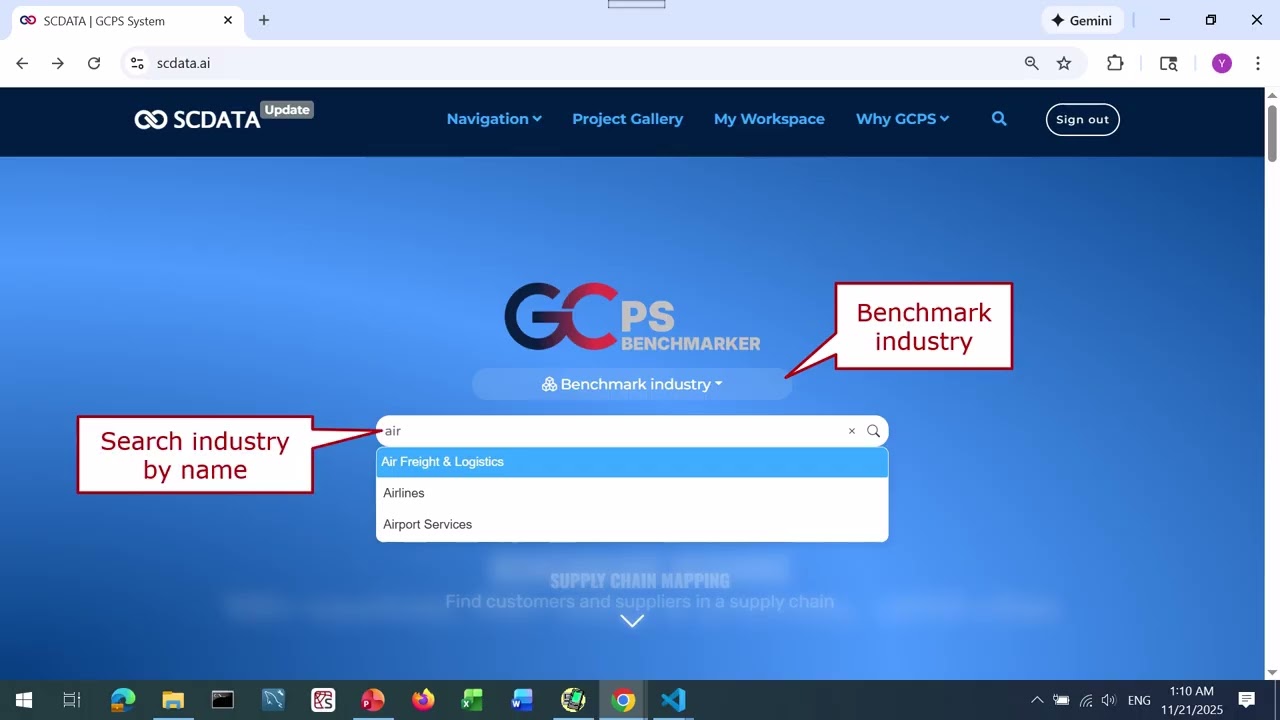The width and height of the screenshot is (1280, 720).
Task: Open the network icon in system tray
Action: click(1085, 700)
